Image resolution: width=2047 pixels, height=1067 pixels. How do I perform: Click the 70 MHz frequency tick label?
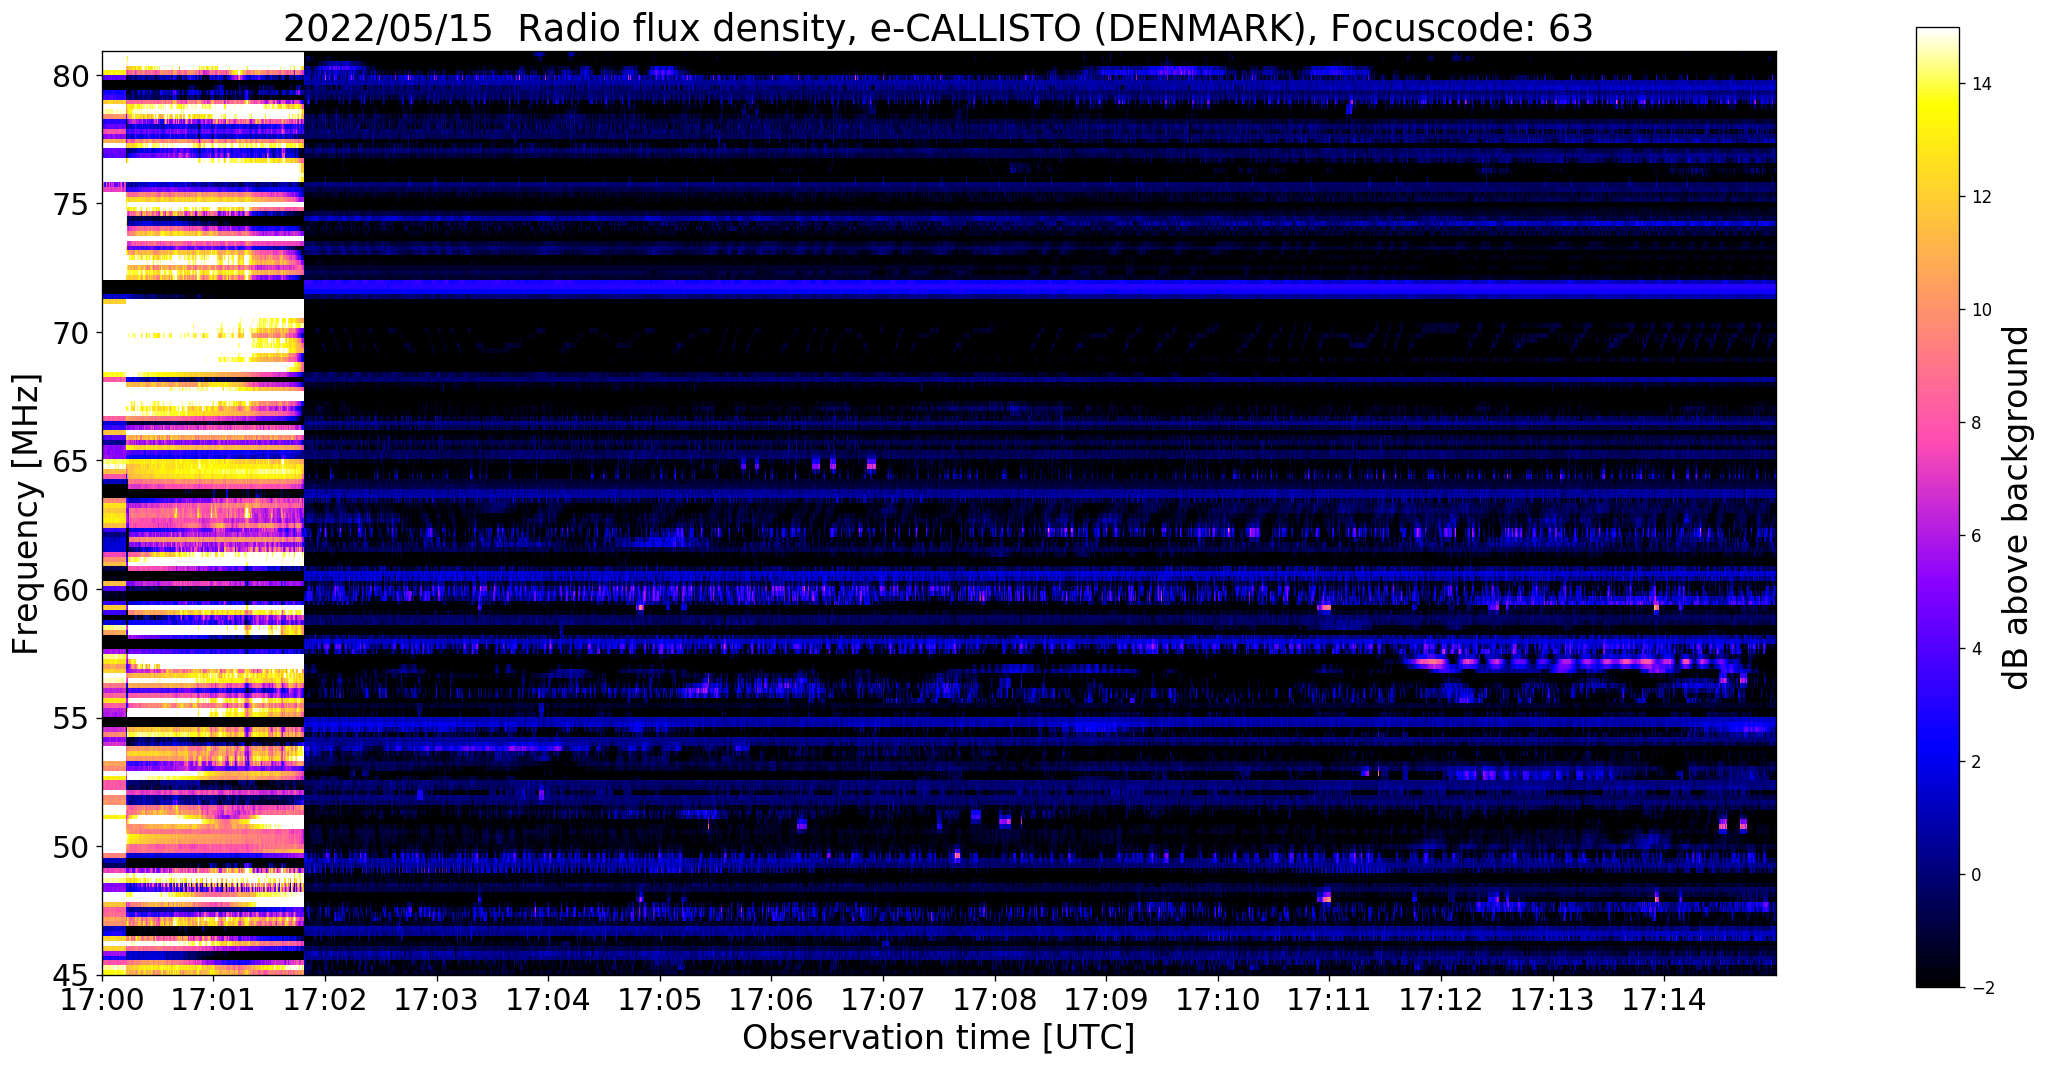point(73,333)
